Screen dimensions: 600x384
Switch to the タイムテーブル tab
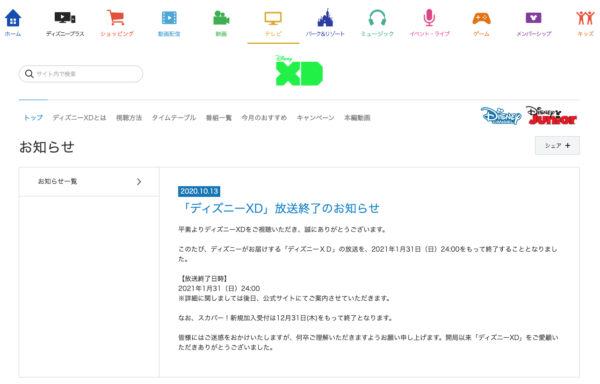pos(174,117)
